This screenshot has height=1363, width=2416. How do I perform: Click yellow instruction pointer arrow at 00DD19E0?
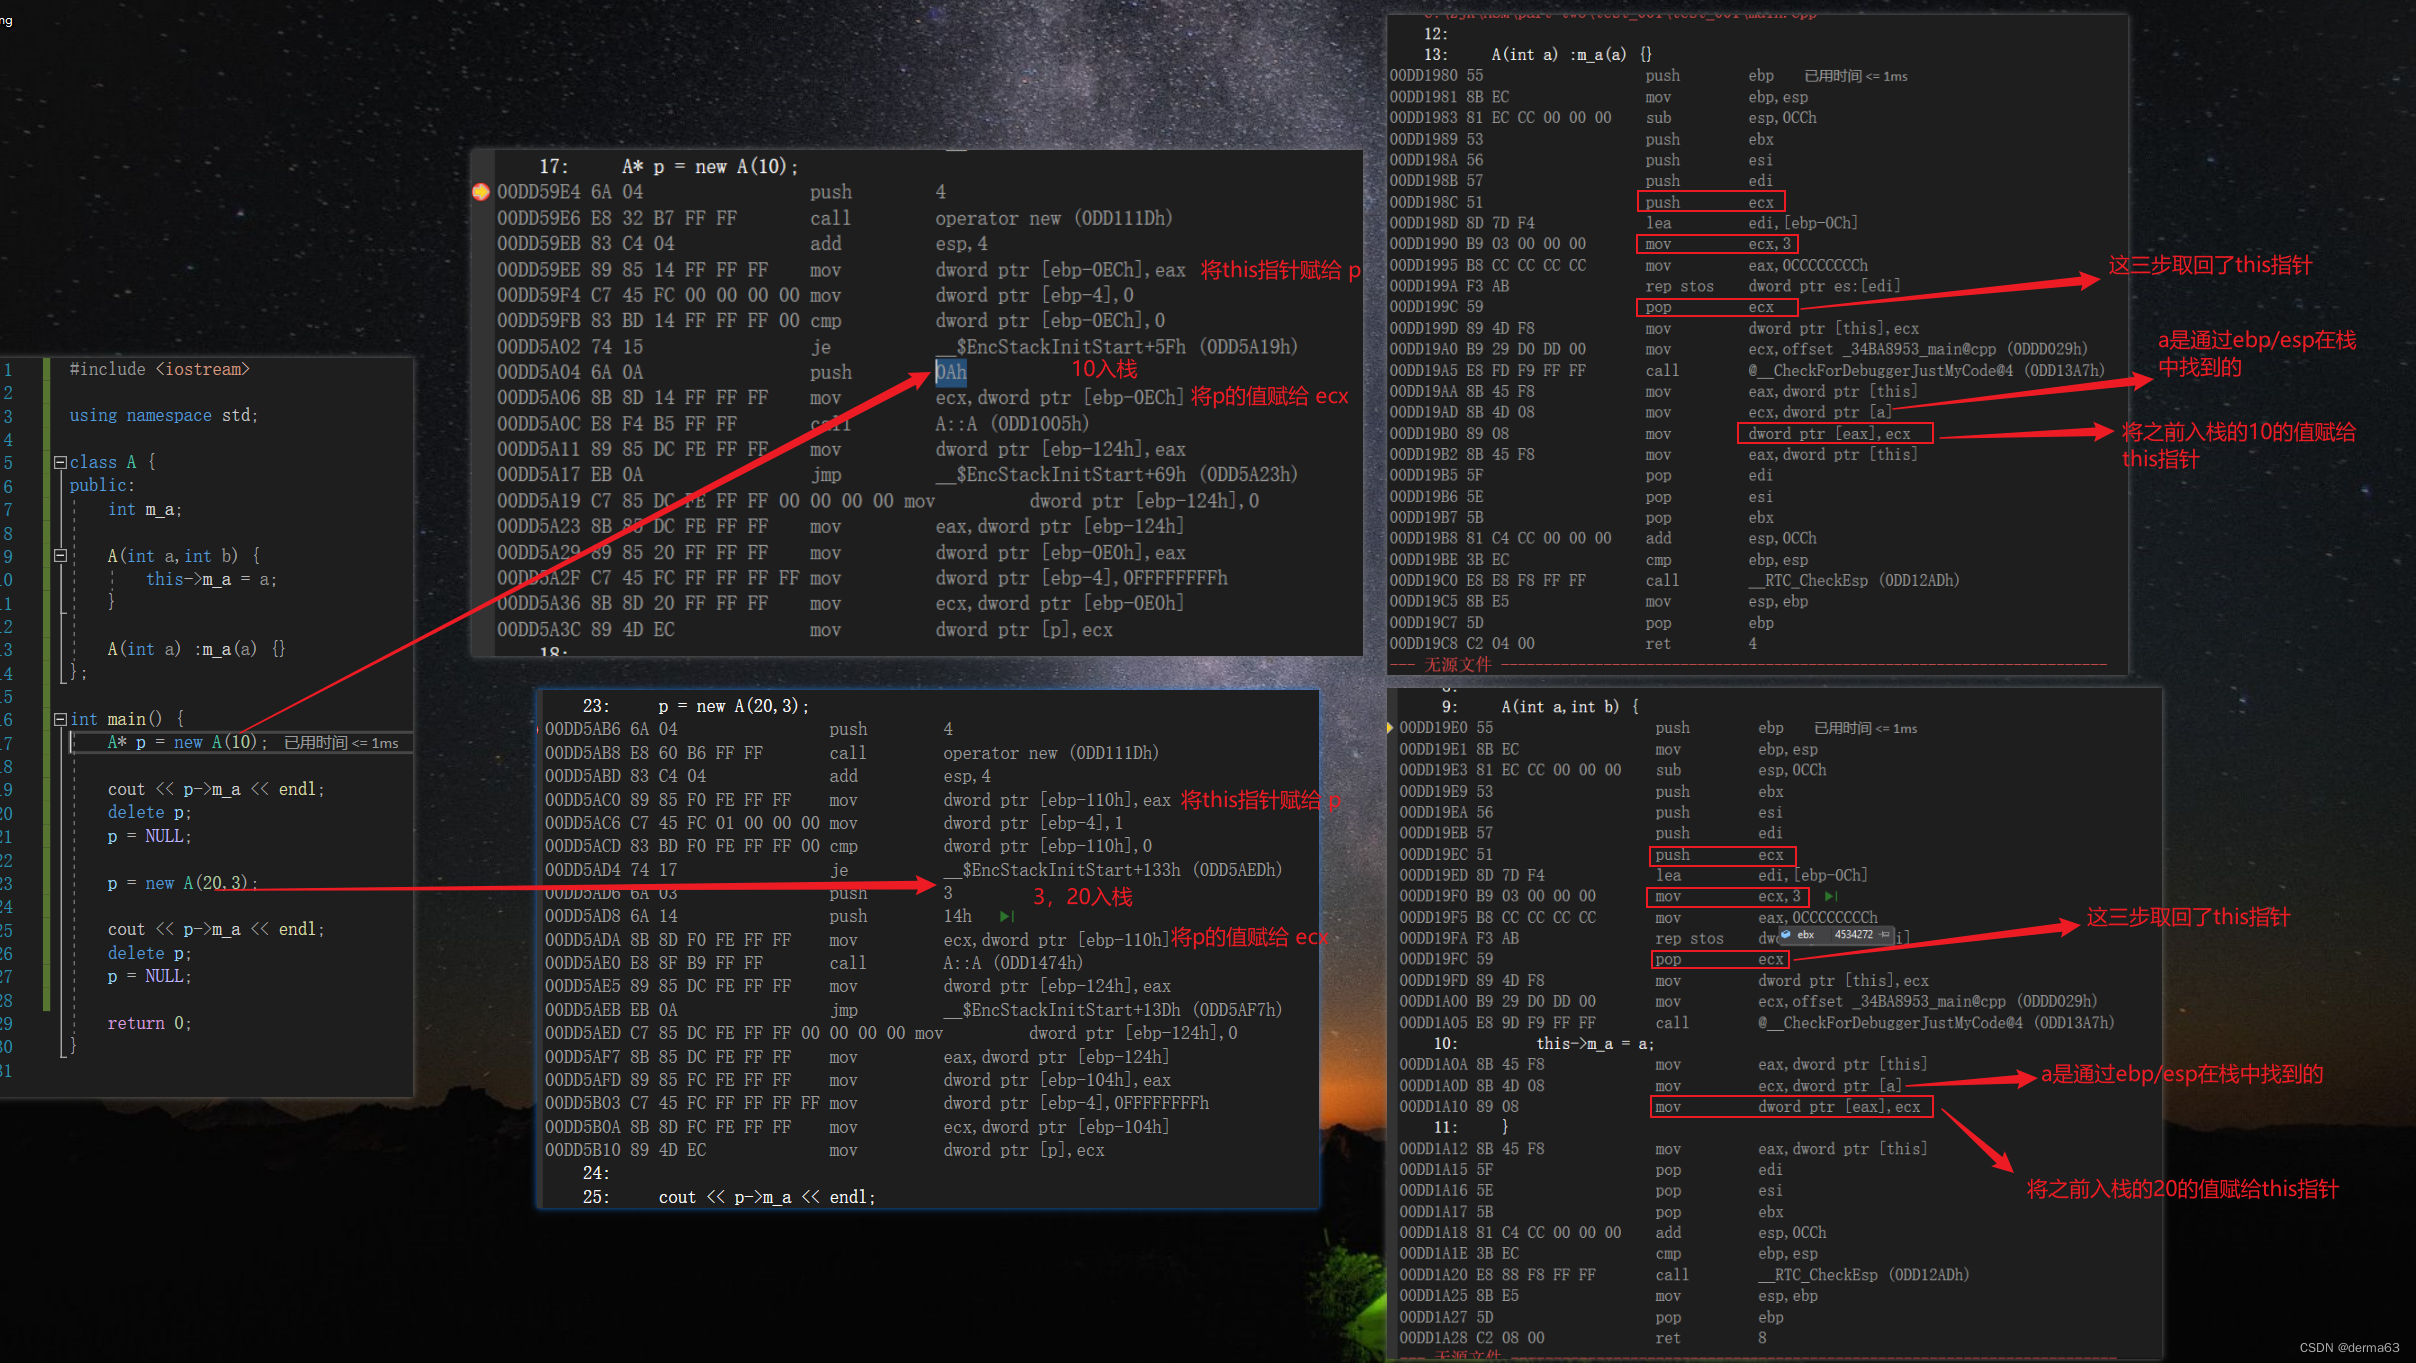click(1390, 727)
